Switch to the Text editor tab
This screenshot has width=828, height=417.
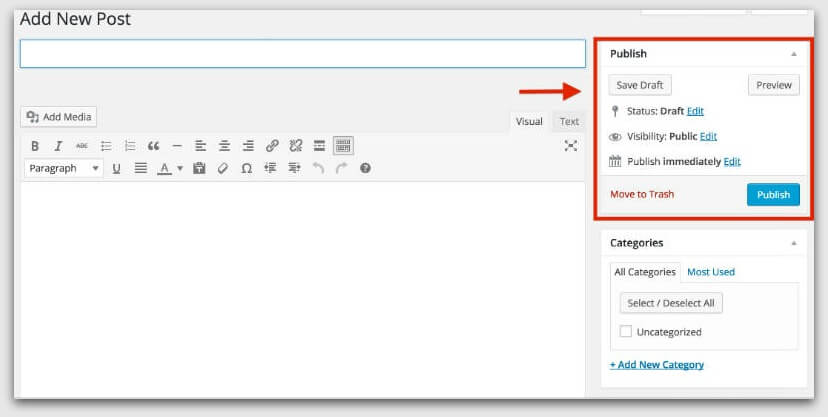click(569, 122)
